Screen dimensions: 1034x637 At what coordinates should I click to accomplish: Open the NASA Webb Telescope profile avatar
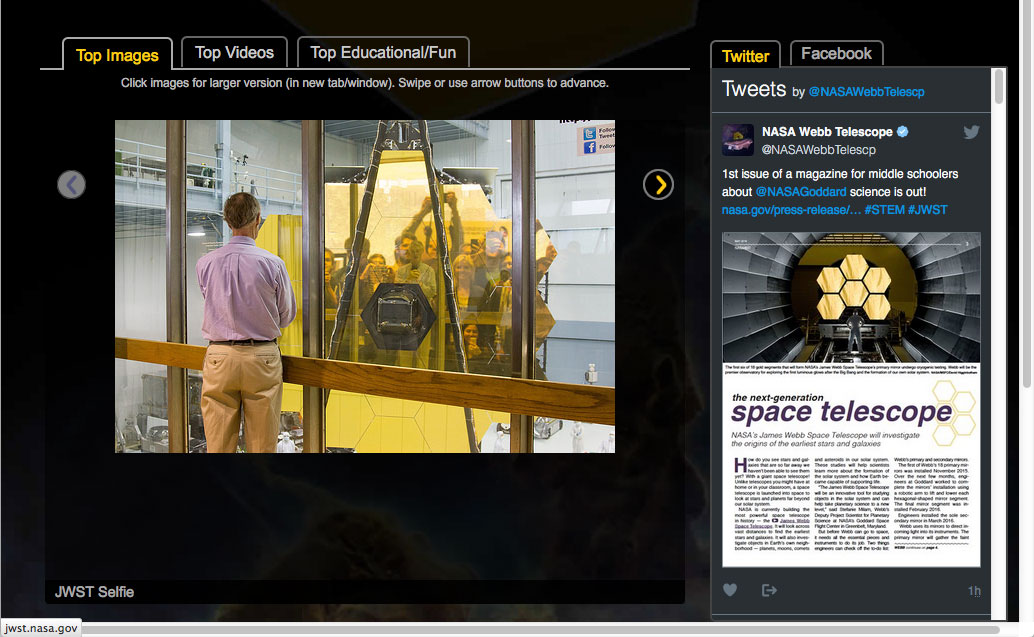pyautogui.click(x=738, y=140)
